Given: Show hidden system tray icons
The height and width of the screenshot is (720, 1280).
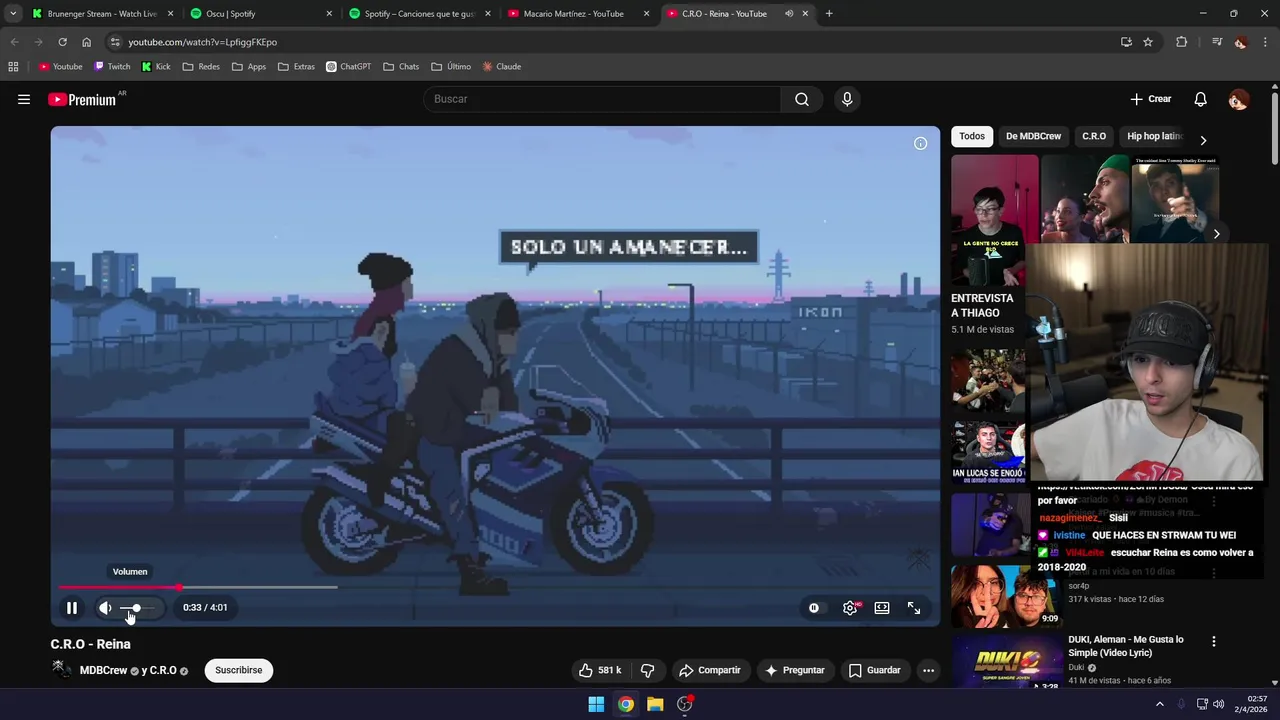Looking at the screenshot, I should [x=1160, y=704].
